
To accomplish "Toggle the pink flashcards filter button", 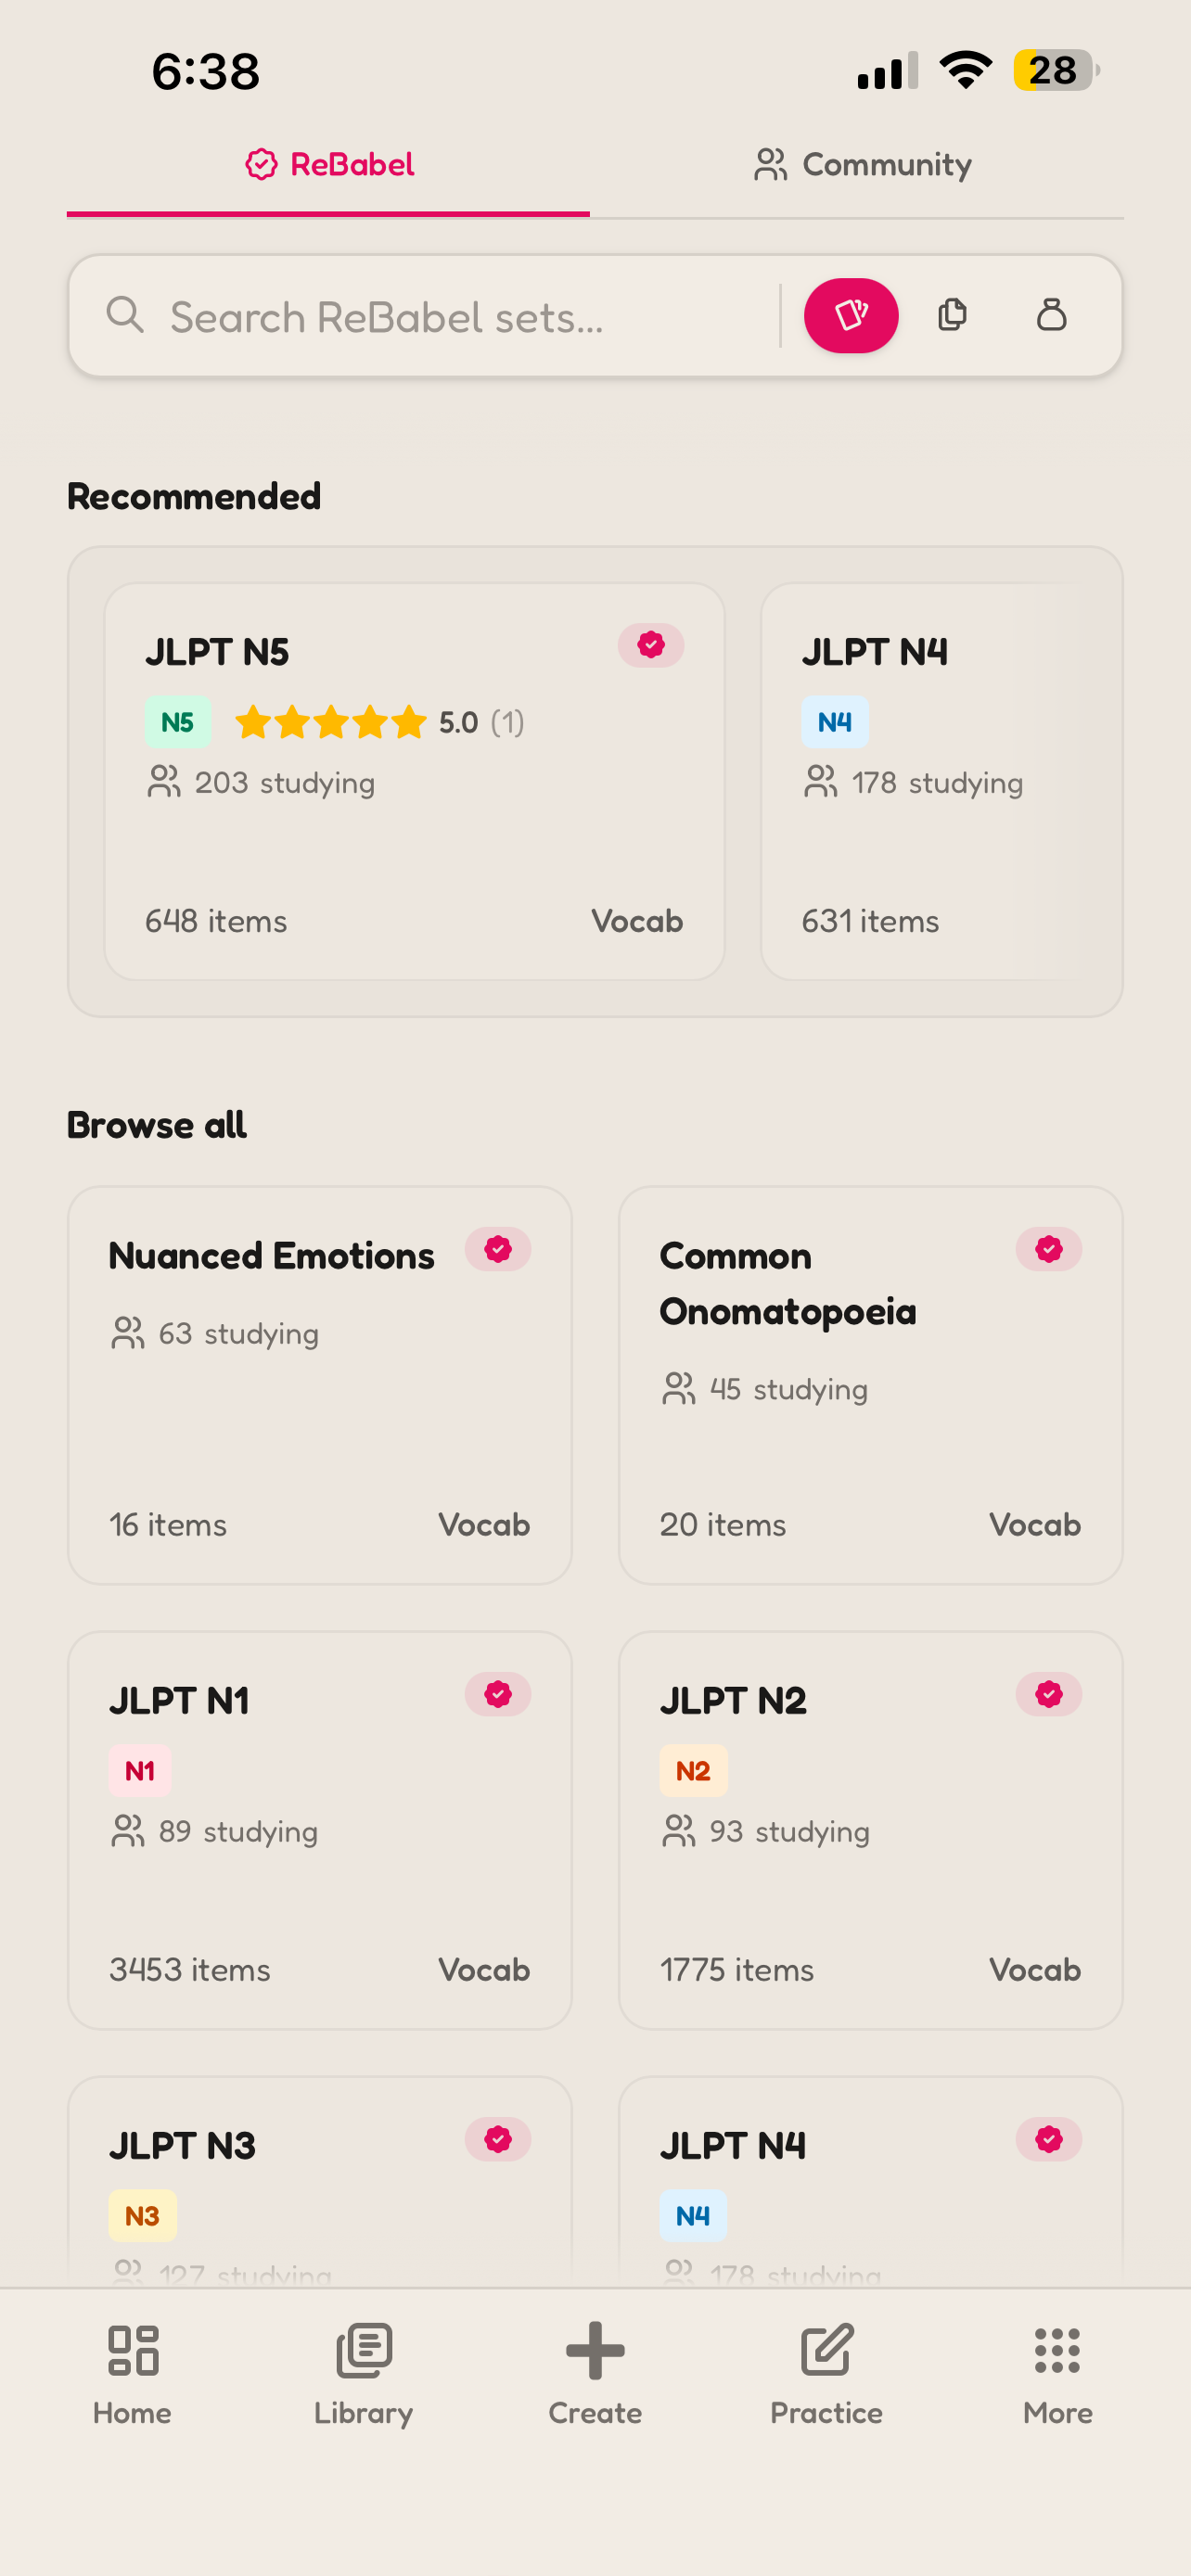I will [x=851, y=316].
